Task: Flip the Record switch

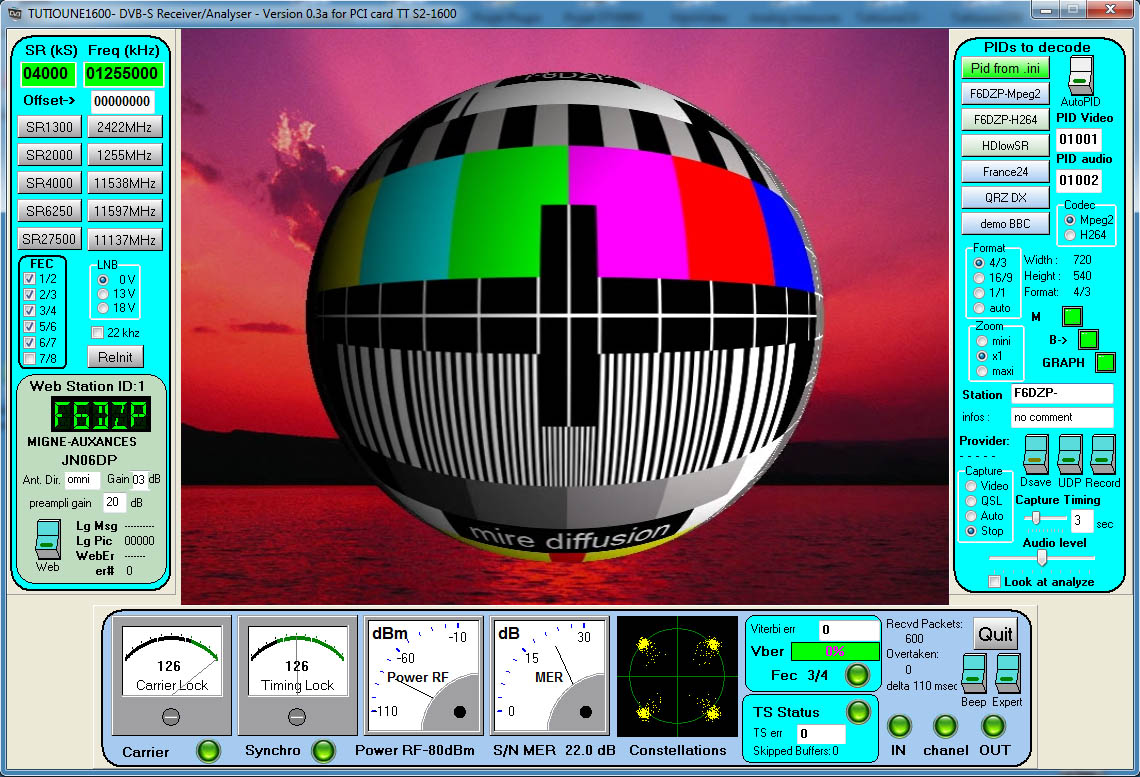Action: pos(1103,455)
